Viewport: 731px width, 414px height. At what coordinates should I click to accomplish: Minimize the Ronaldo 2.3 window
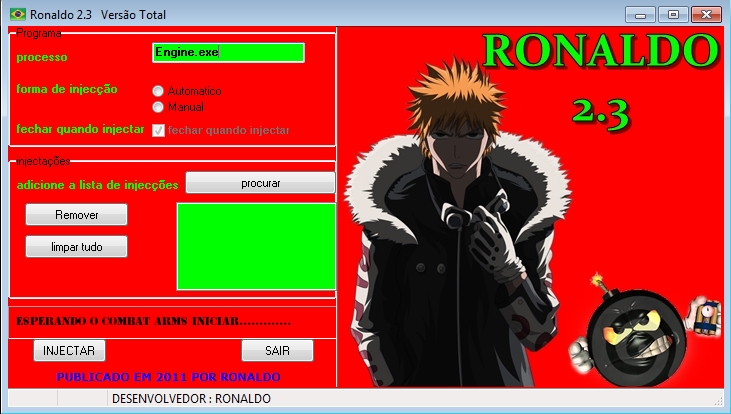[641, 15]
